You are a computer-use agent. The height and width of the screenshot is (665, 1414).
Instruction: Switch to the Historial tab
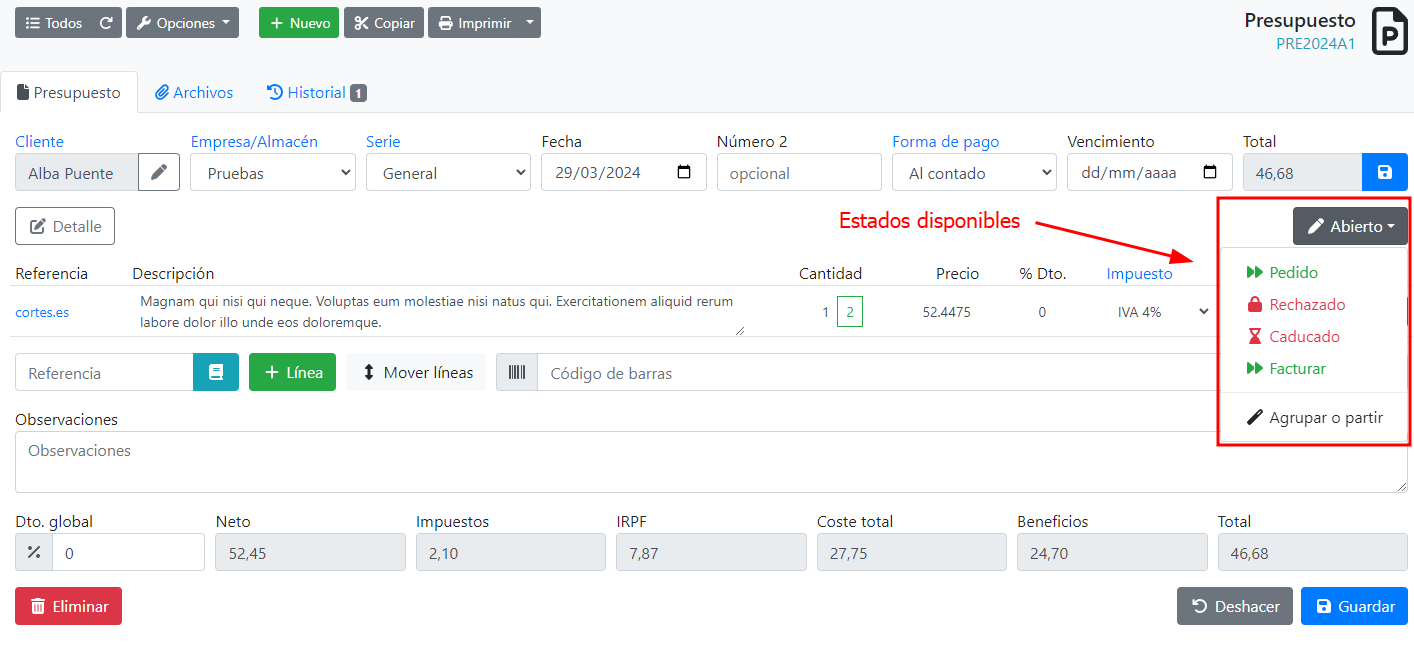pyautogui.click(x=316, y=92)
